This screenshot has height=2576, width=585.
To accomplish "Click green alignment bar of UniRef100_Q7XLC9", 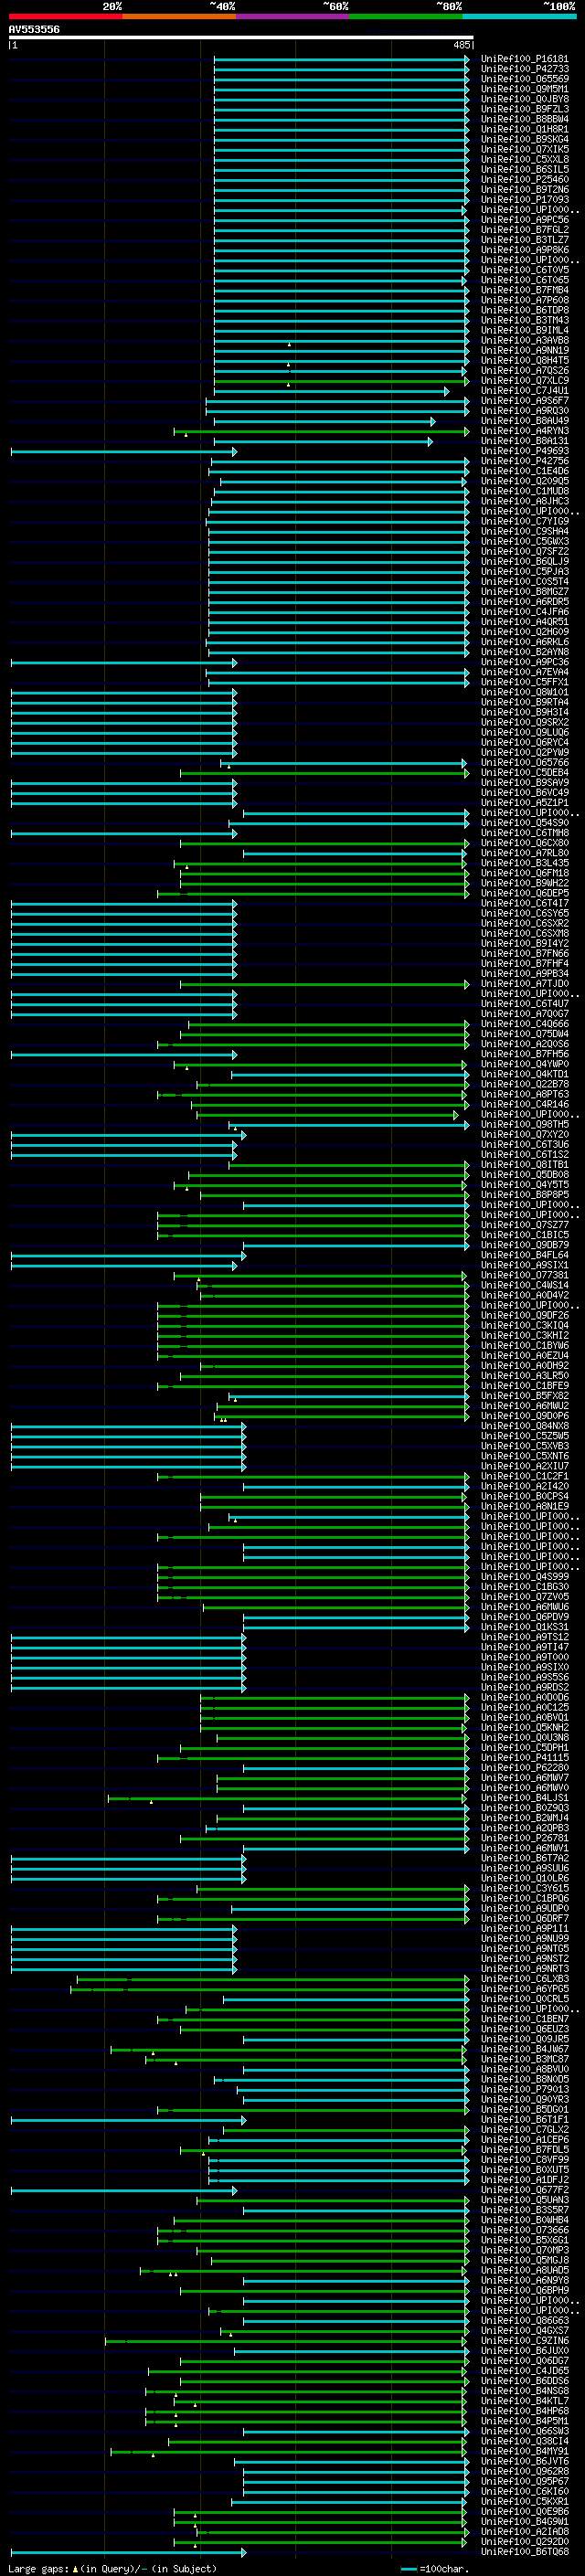I will (x=341, y=381).
